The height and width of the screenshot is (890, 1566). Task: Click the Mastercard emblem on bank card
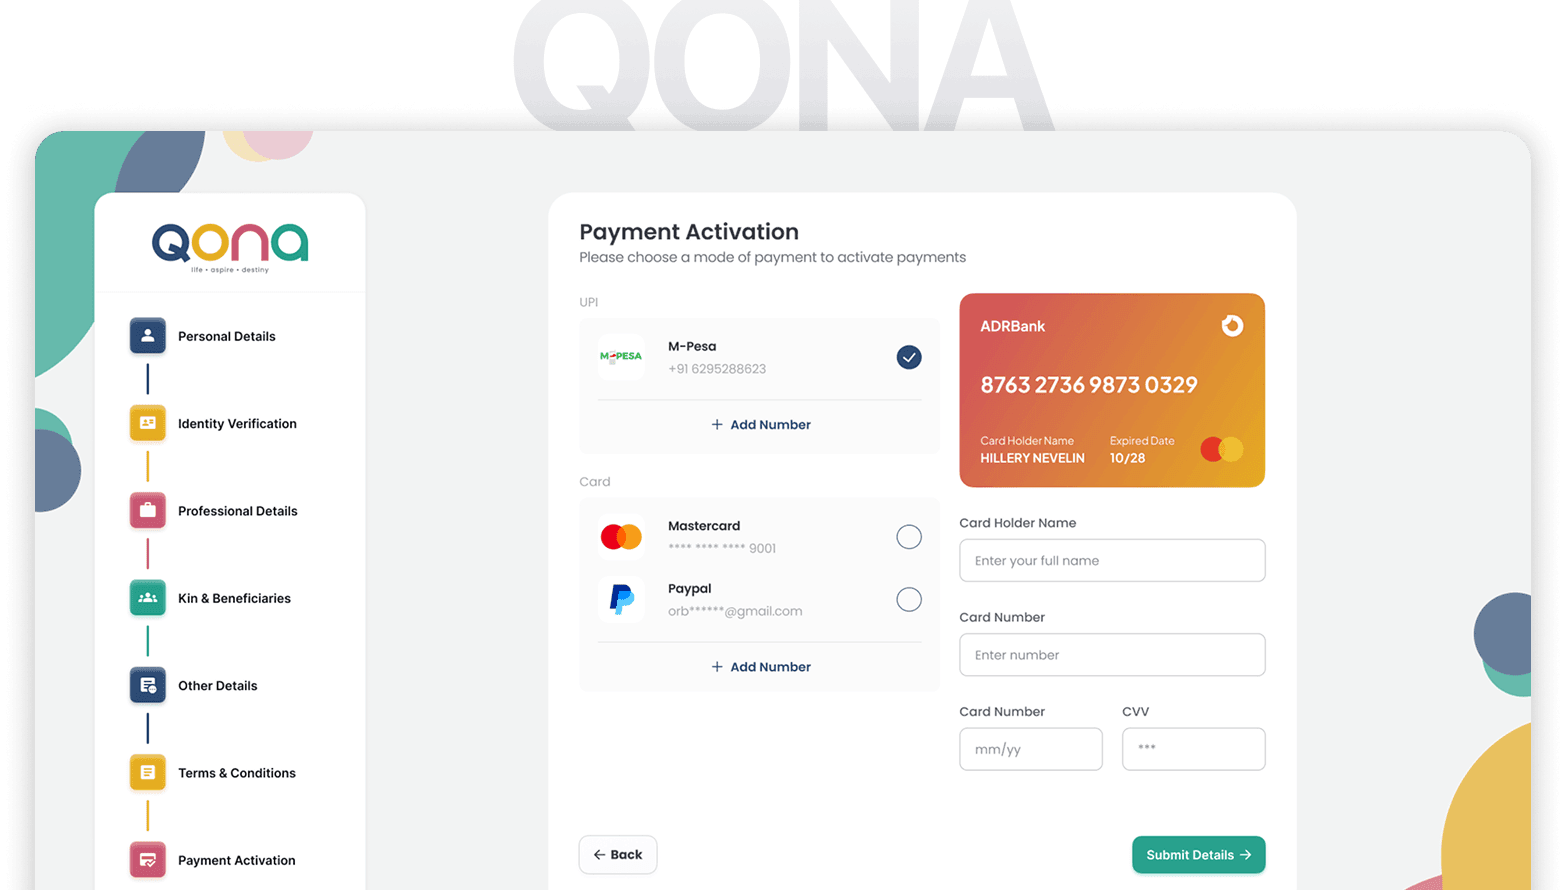(x=1221, y=449)
